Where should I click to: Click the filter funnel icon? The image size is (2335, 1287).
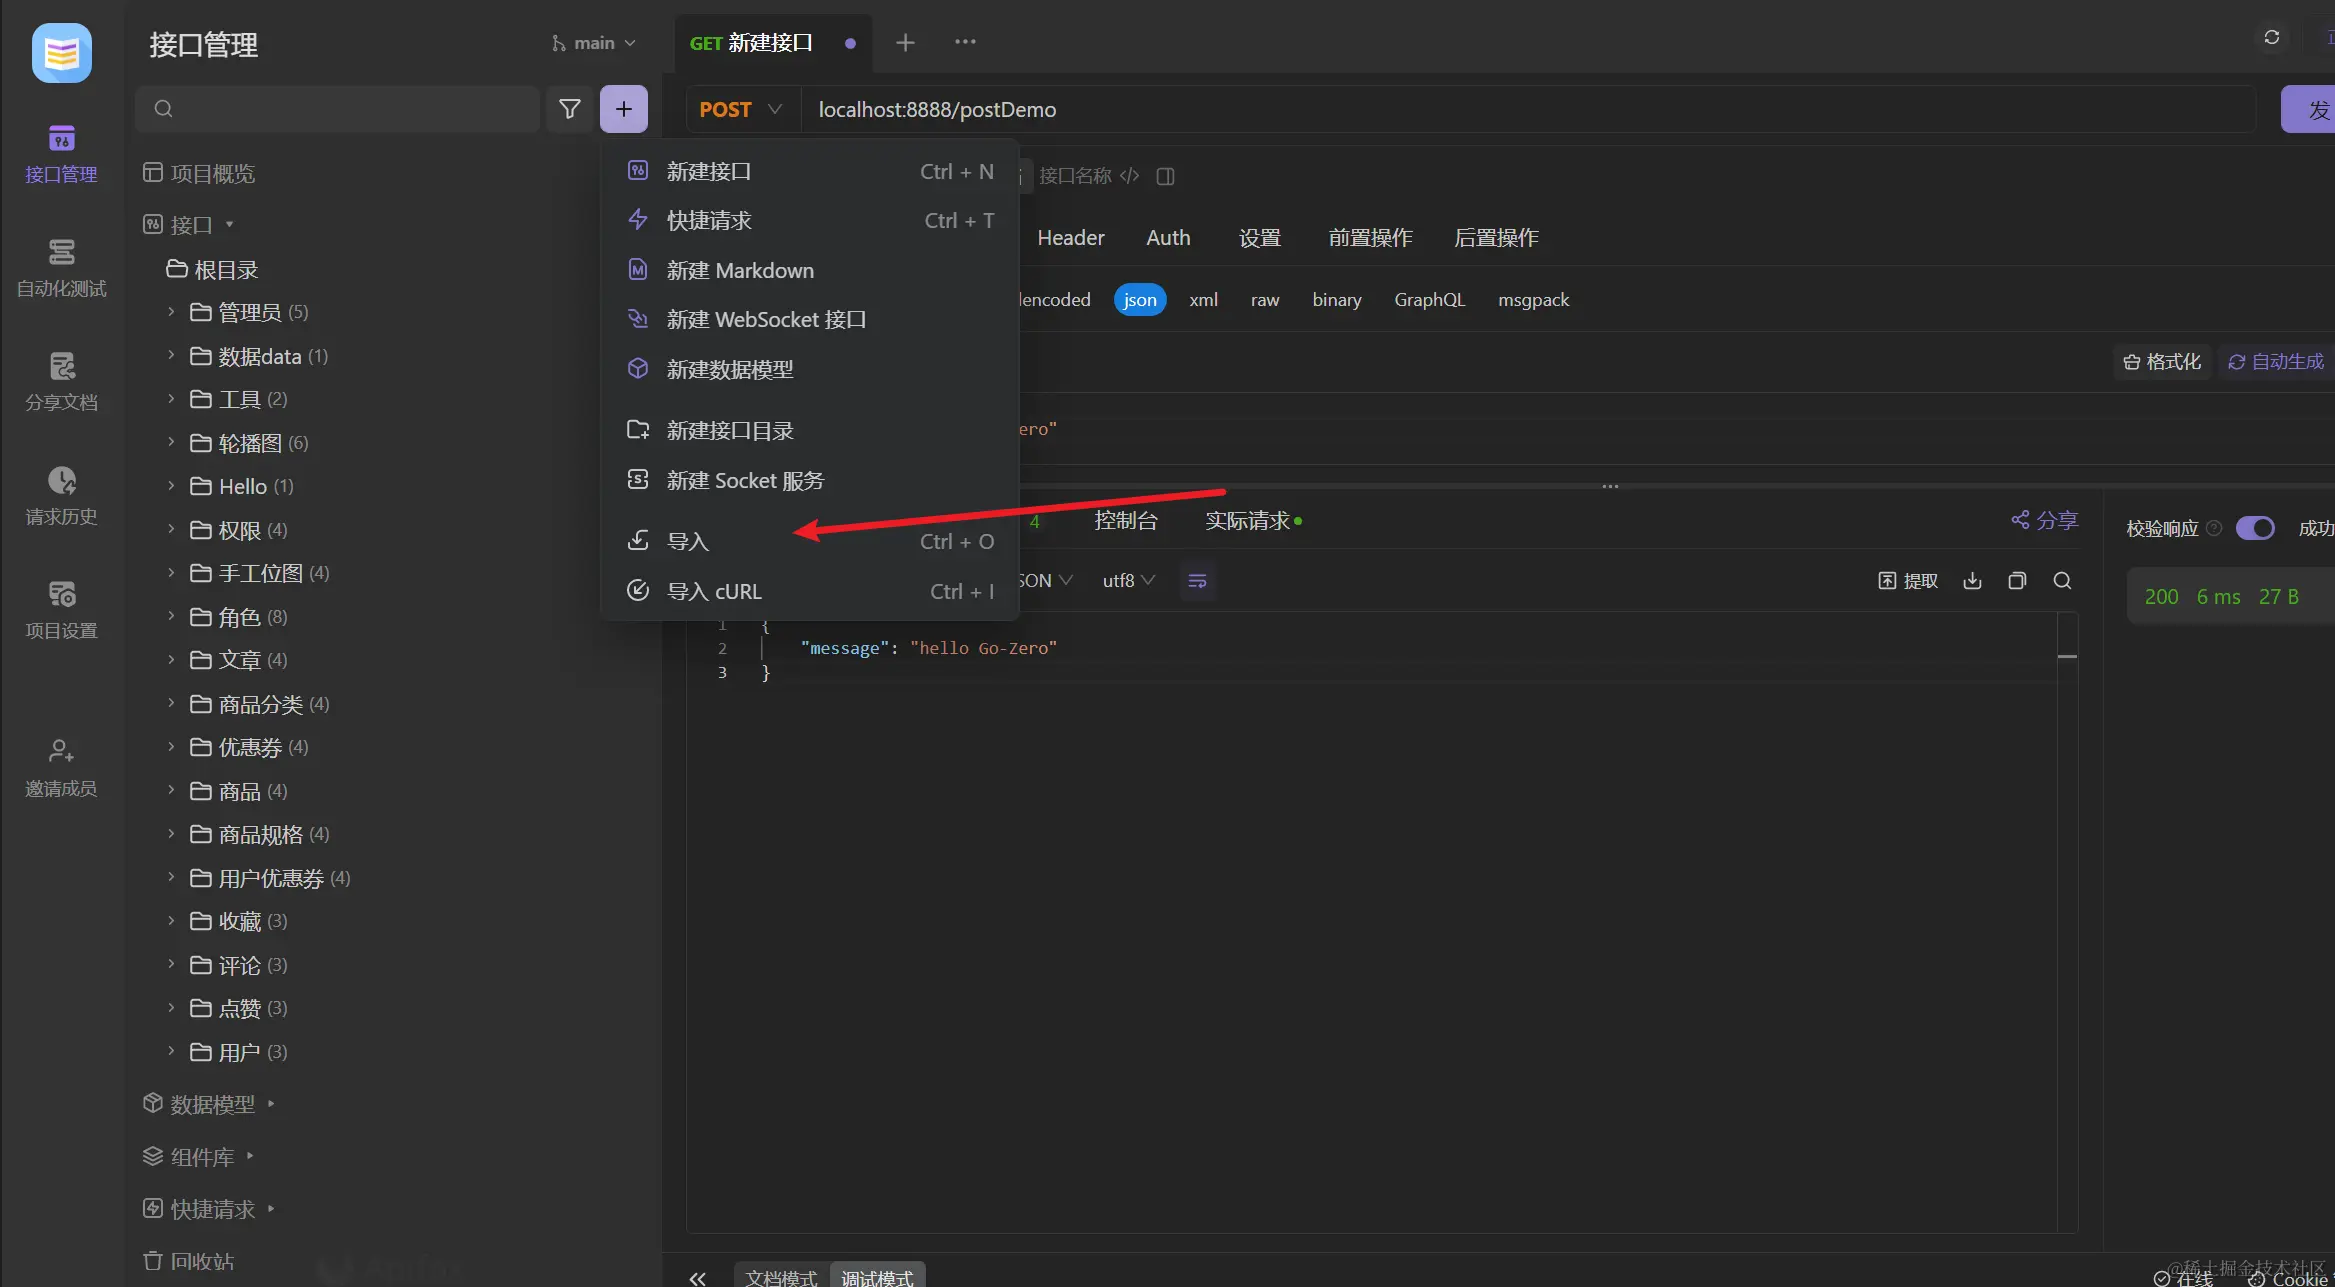point(569,109)
